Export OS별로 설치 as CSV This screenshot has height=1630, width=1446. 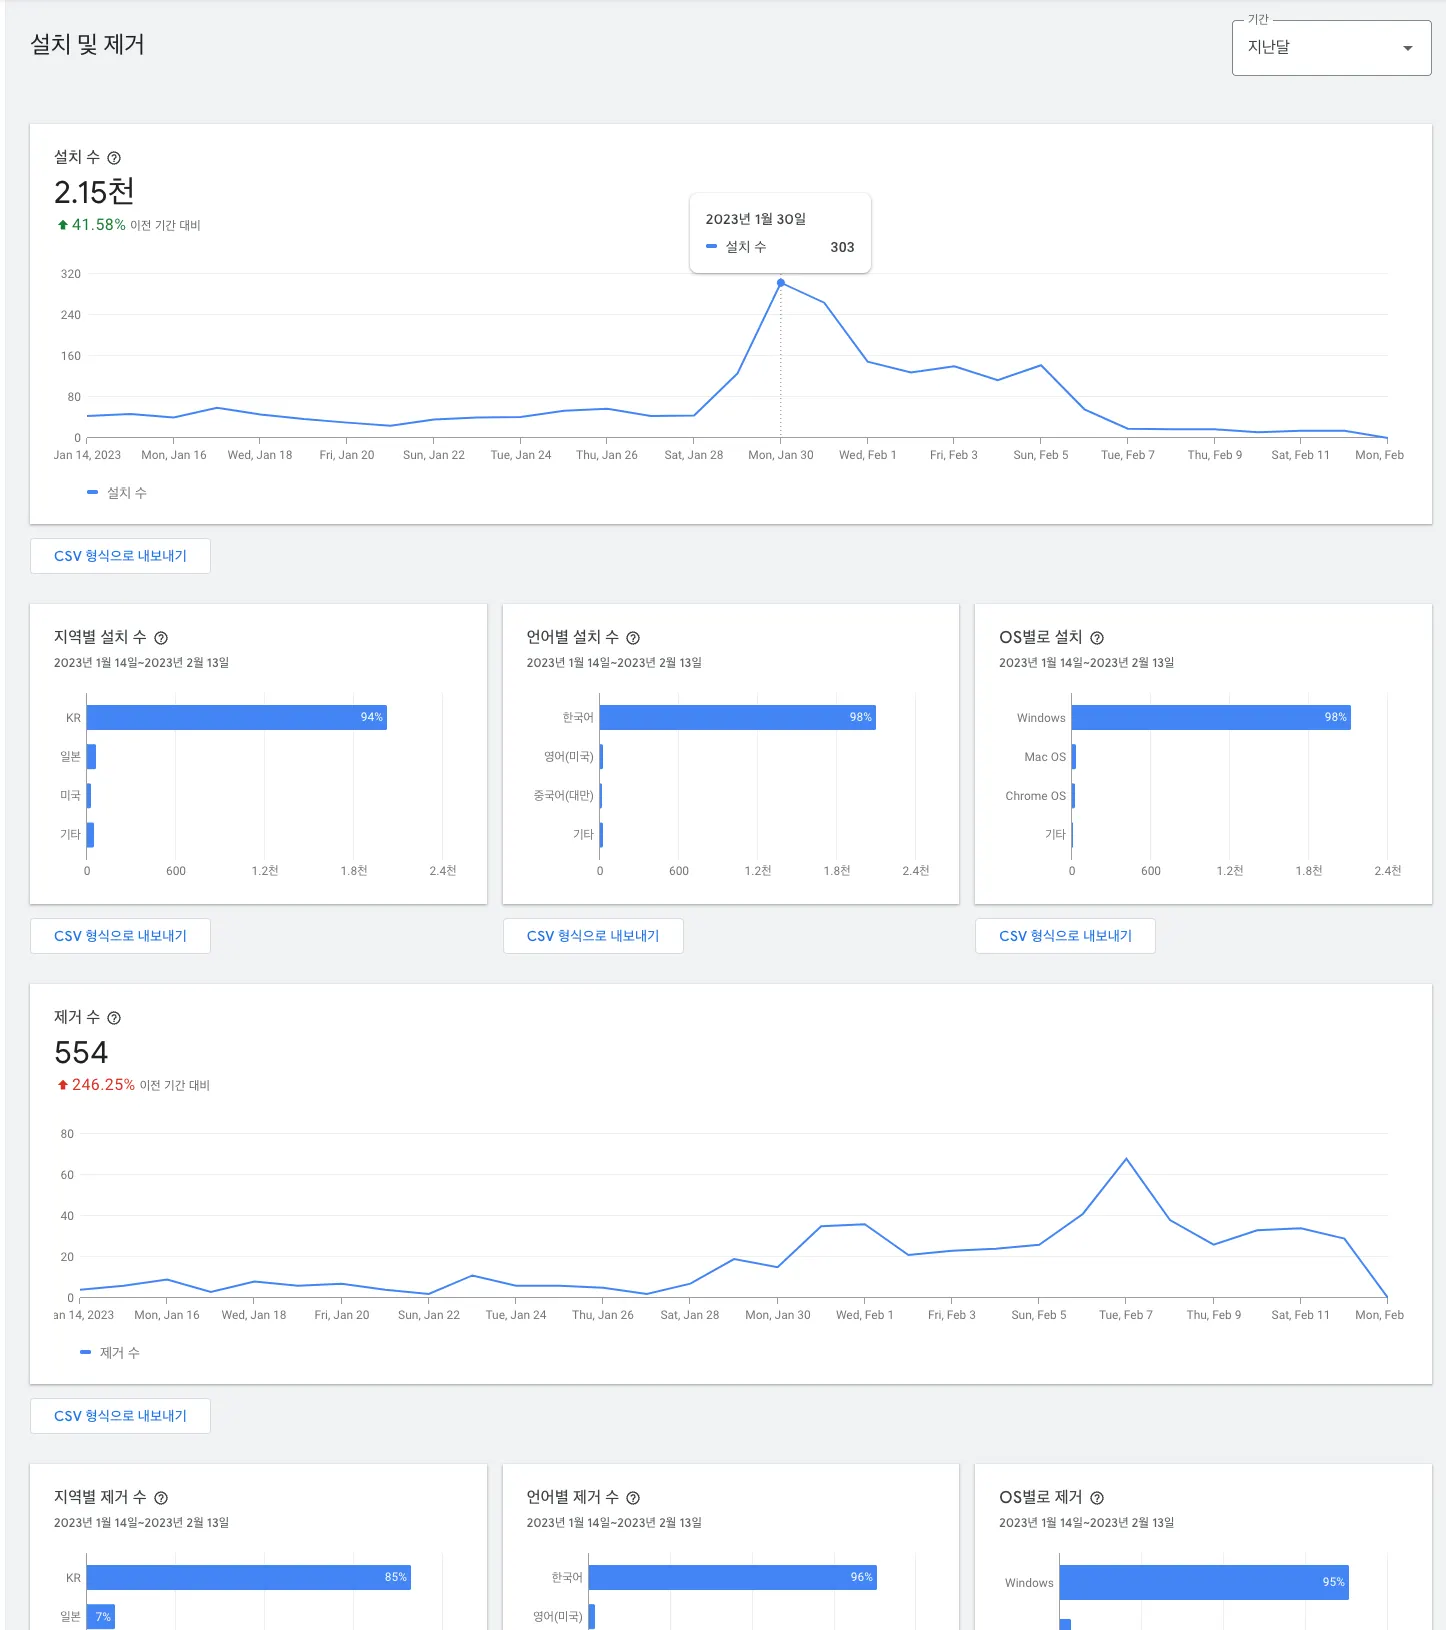pyautogui.click(x=1065, y=936)
